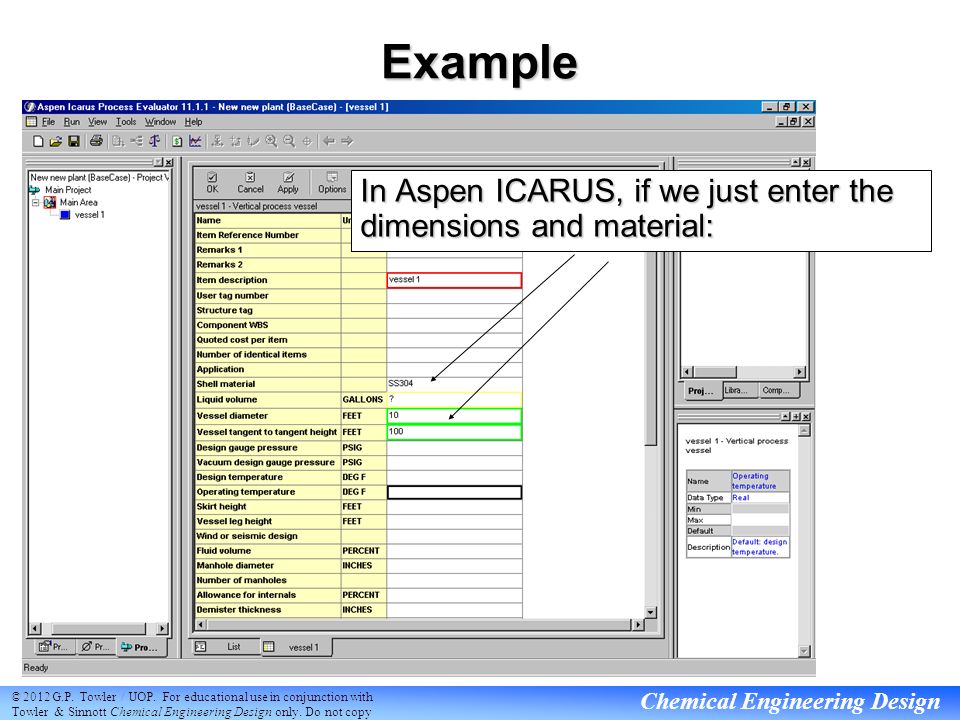The image size is (960, 720).
Task: Click the Cancel clipboard button
Action: [250, 182]
